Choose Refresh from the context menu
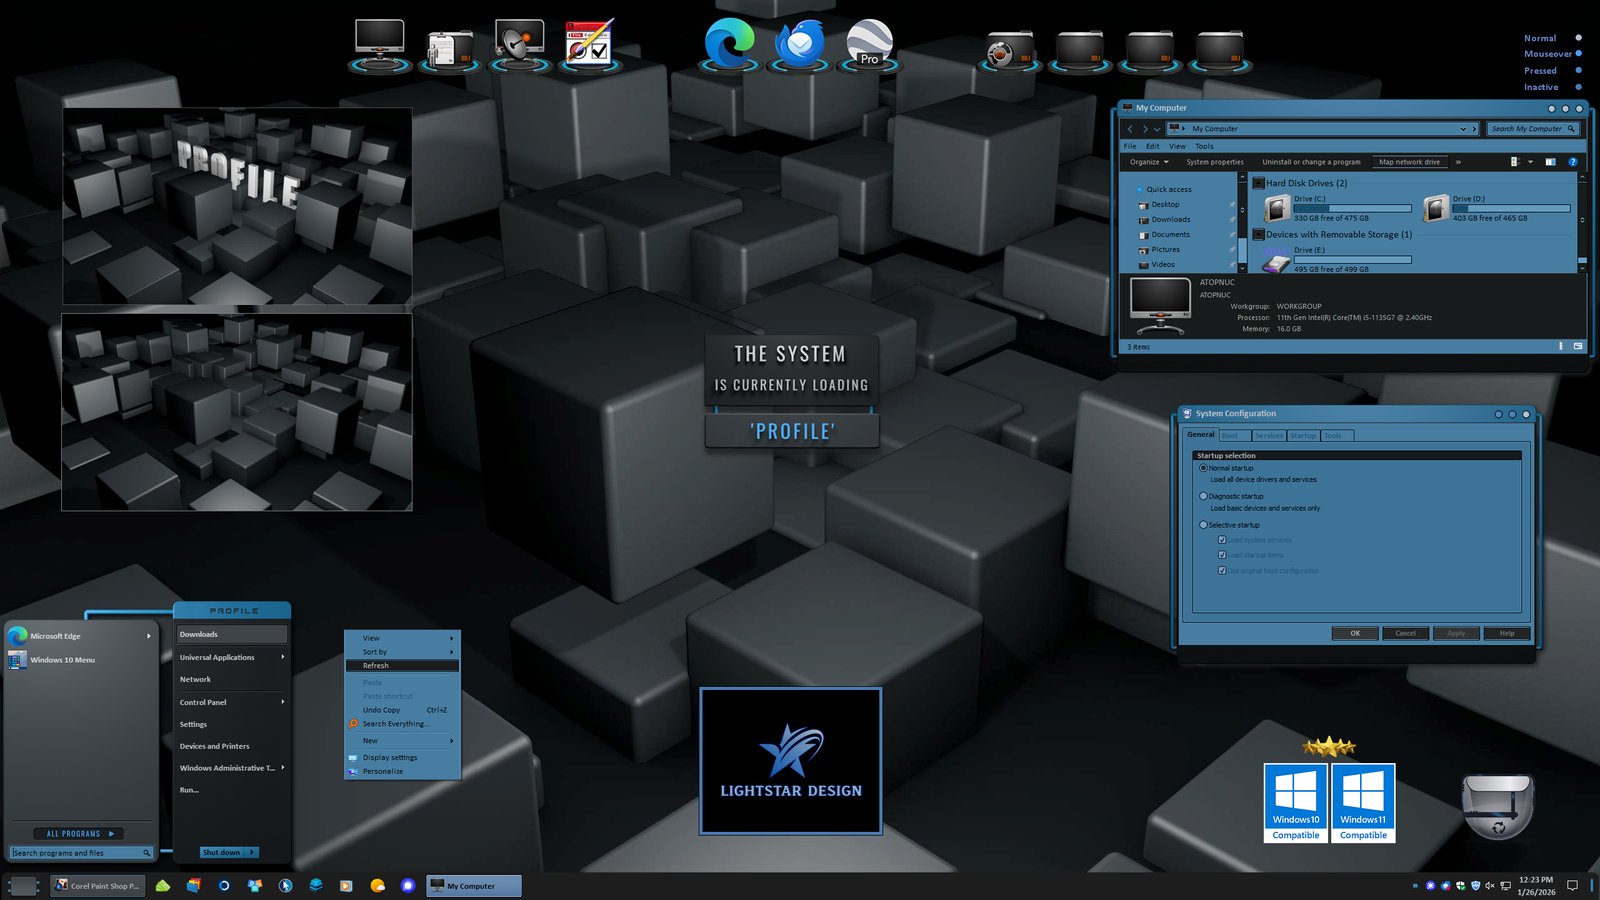The height and width of the screenshot is (900, 1600). pyautogui.click(x=401, y=665)
